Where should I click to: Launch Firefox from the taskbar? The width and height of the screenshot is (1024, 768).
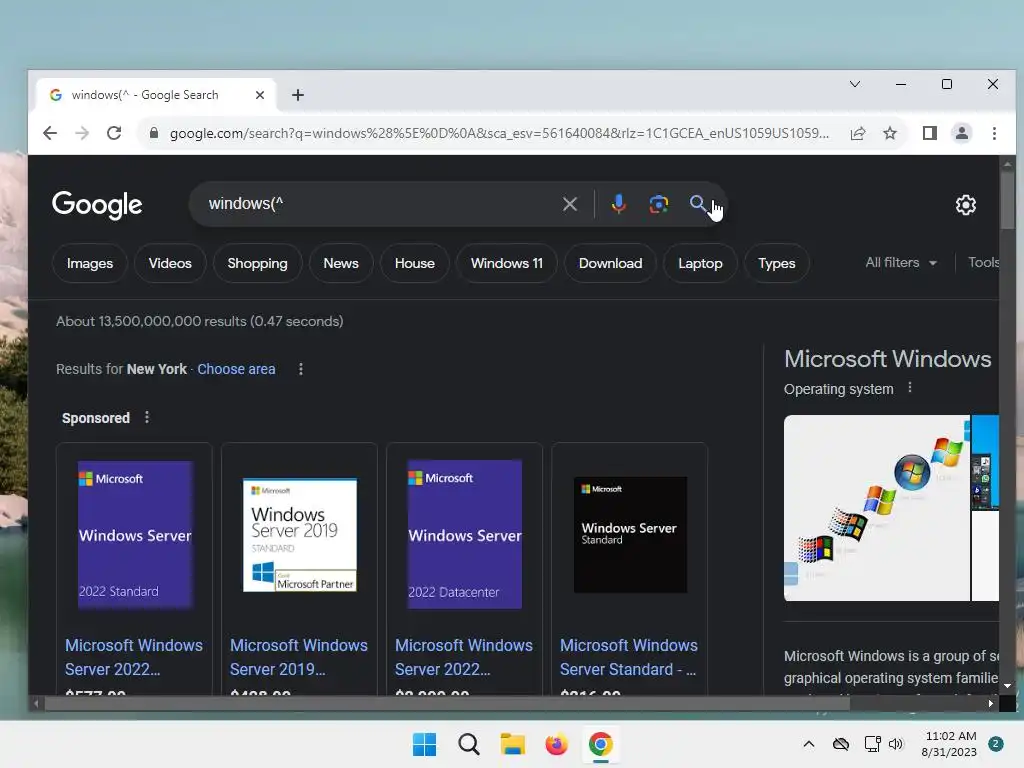pyautogui.click(x=556, y=744)
